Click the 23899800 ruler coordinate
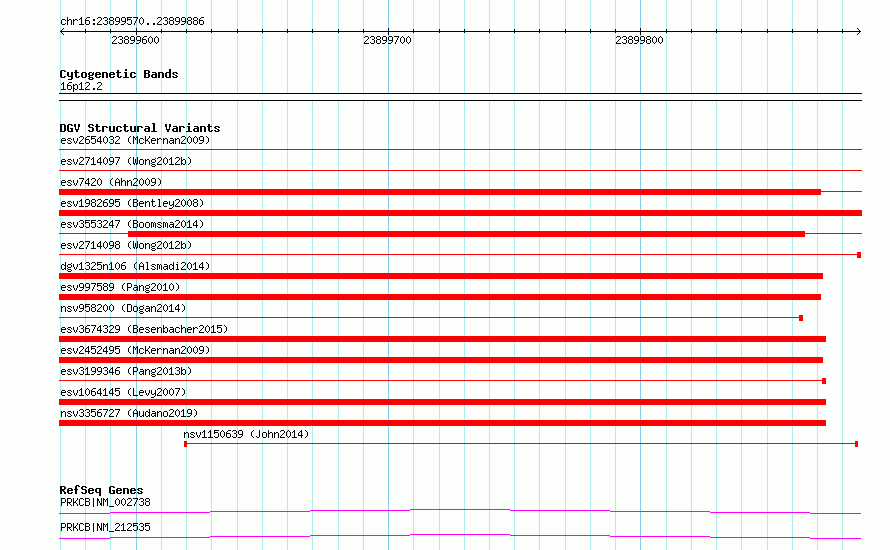The height and width of the screenshot is (550, 890). (x=639, y=40)
